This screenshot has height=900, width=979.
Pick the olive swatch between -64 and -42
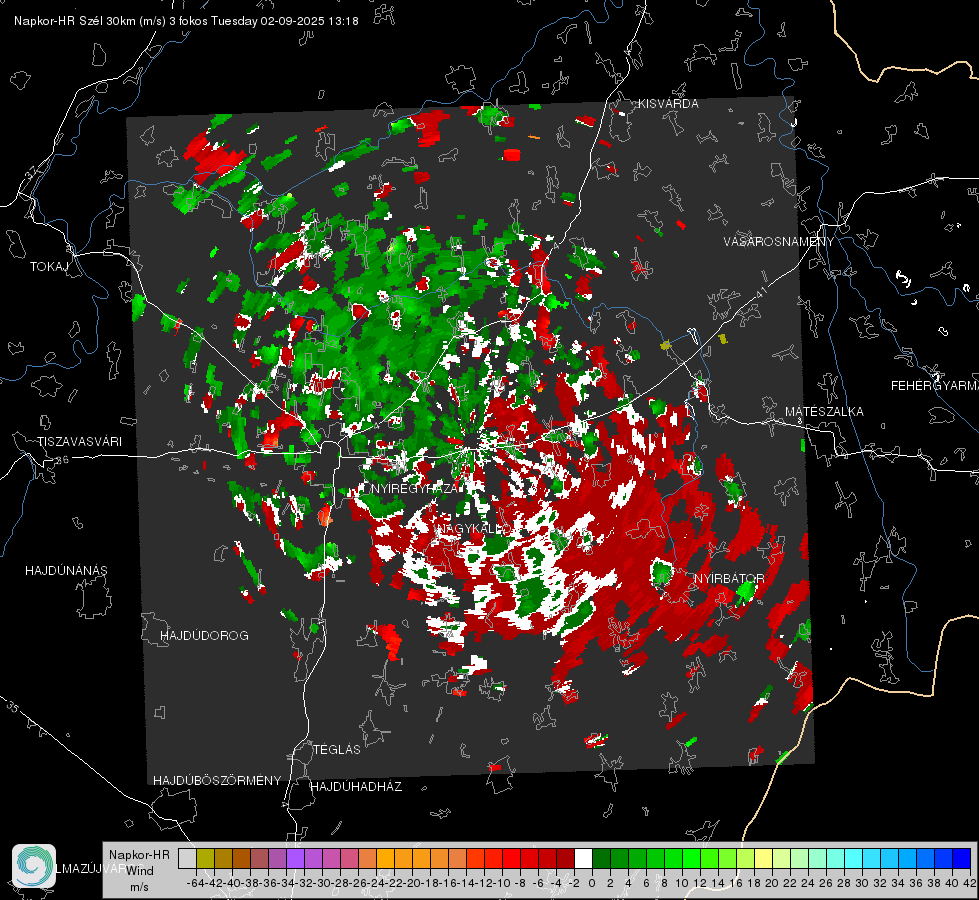click(x=205, y=859)
